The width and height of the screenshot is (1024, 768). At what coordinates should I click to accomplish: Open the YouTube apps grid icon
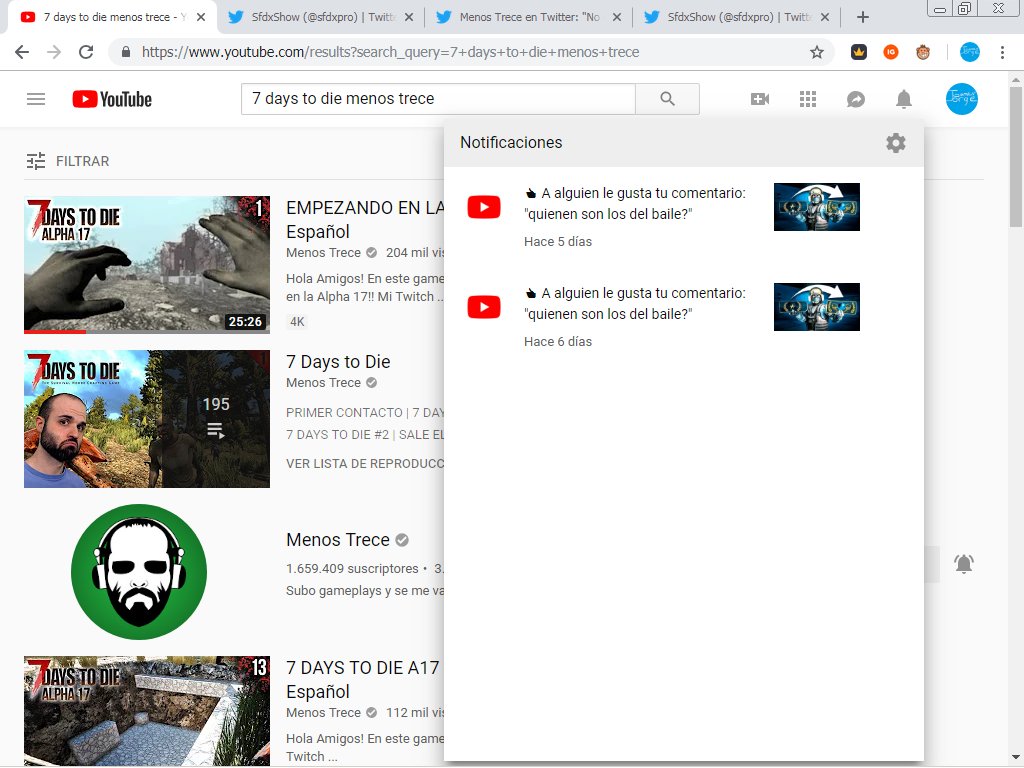[x=808, y=99]
